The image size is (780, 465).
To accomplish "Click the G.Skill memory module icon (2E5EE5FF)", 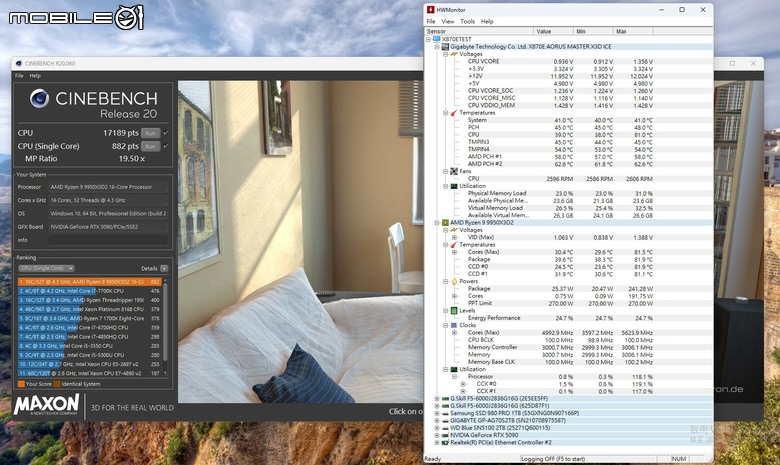I will (445, 399).
